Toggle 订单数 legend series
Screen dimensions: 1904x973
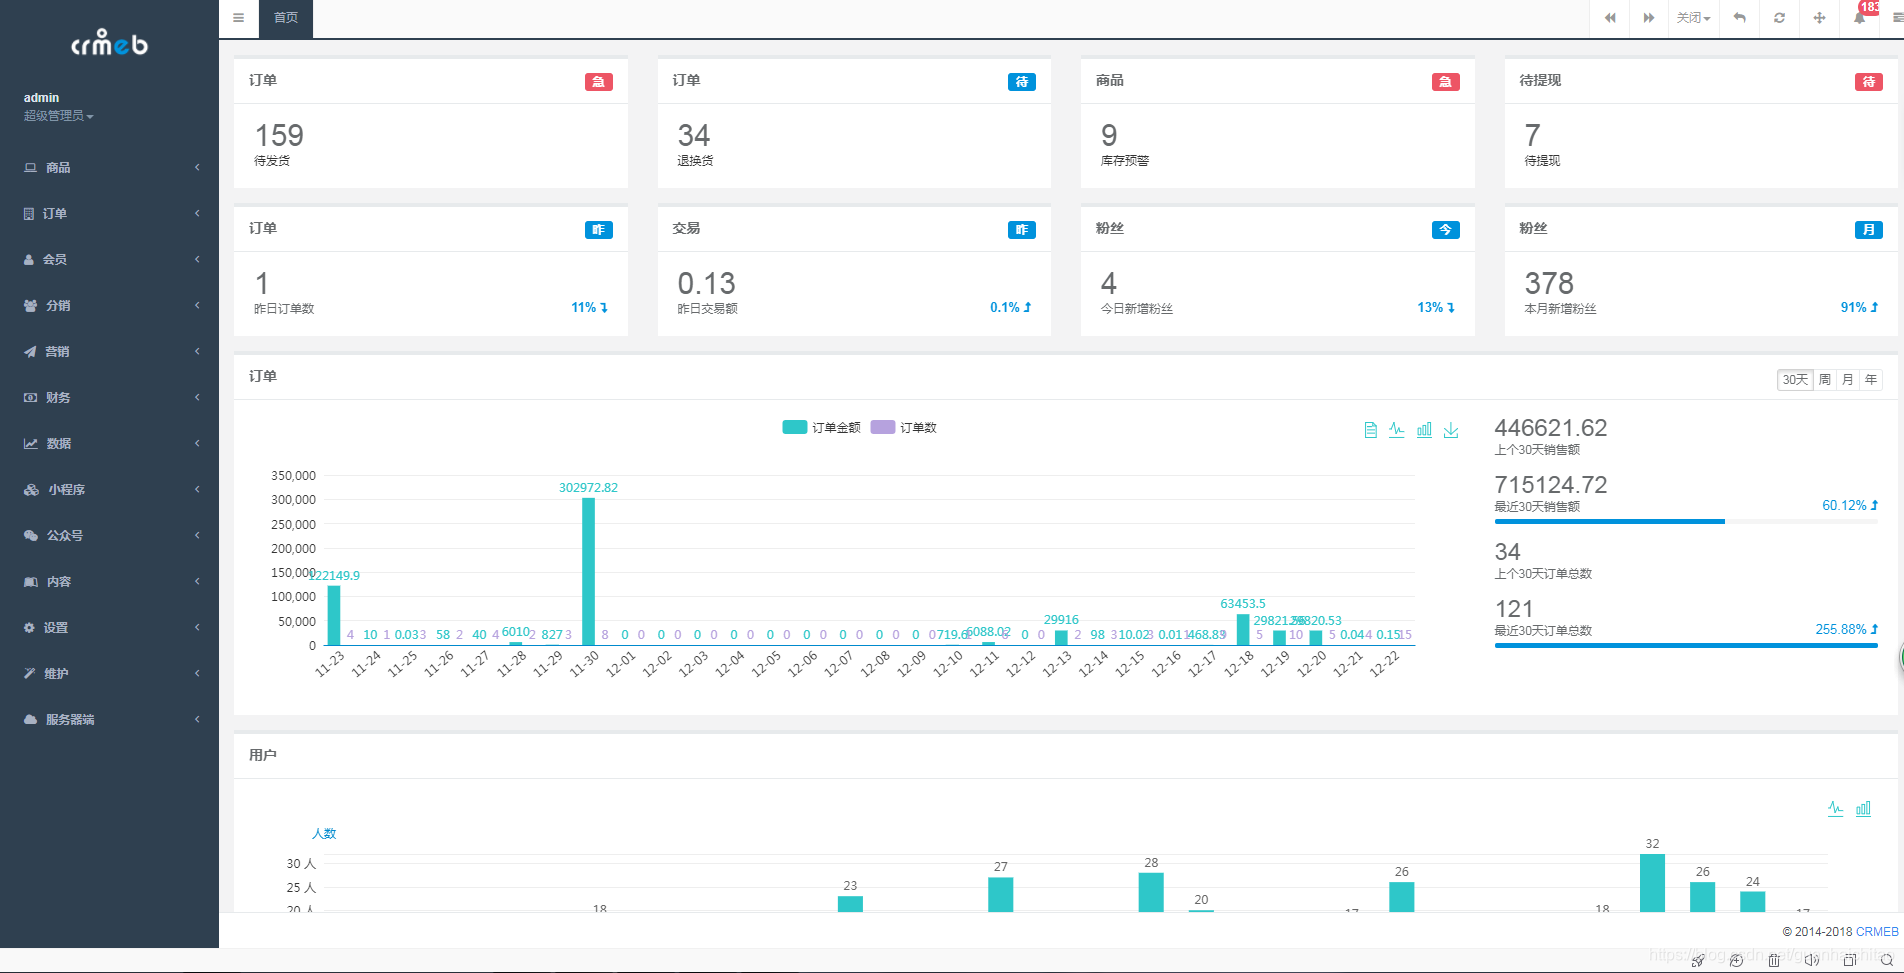coord(904,427)
